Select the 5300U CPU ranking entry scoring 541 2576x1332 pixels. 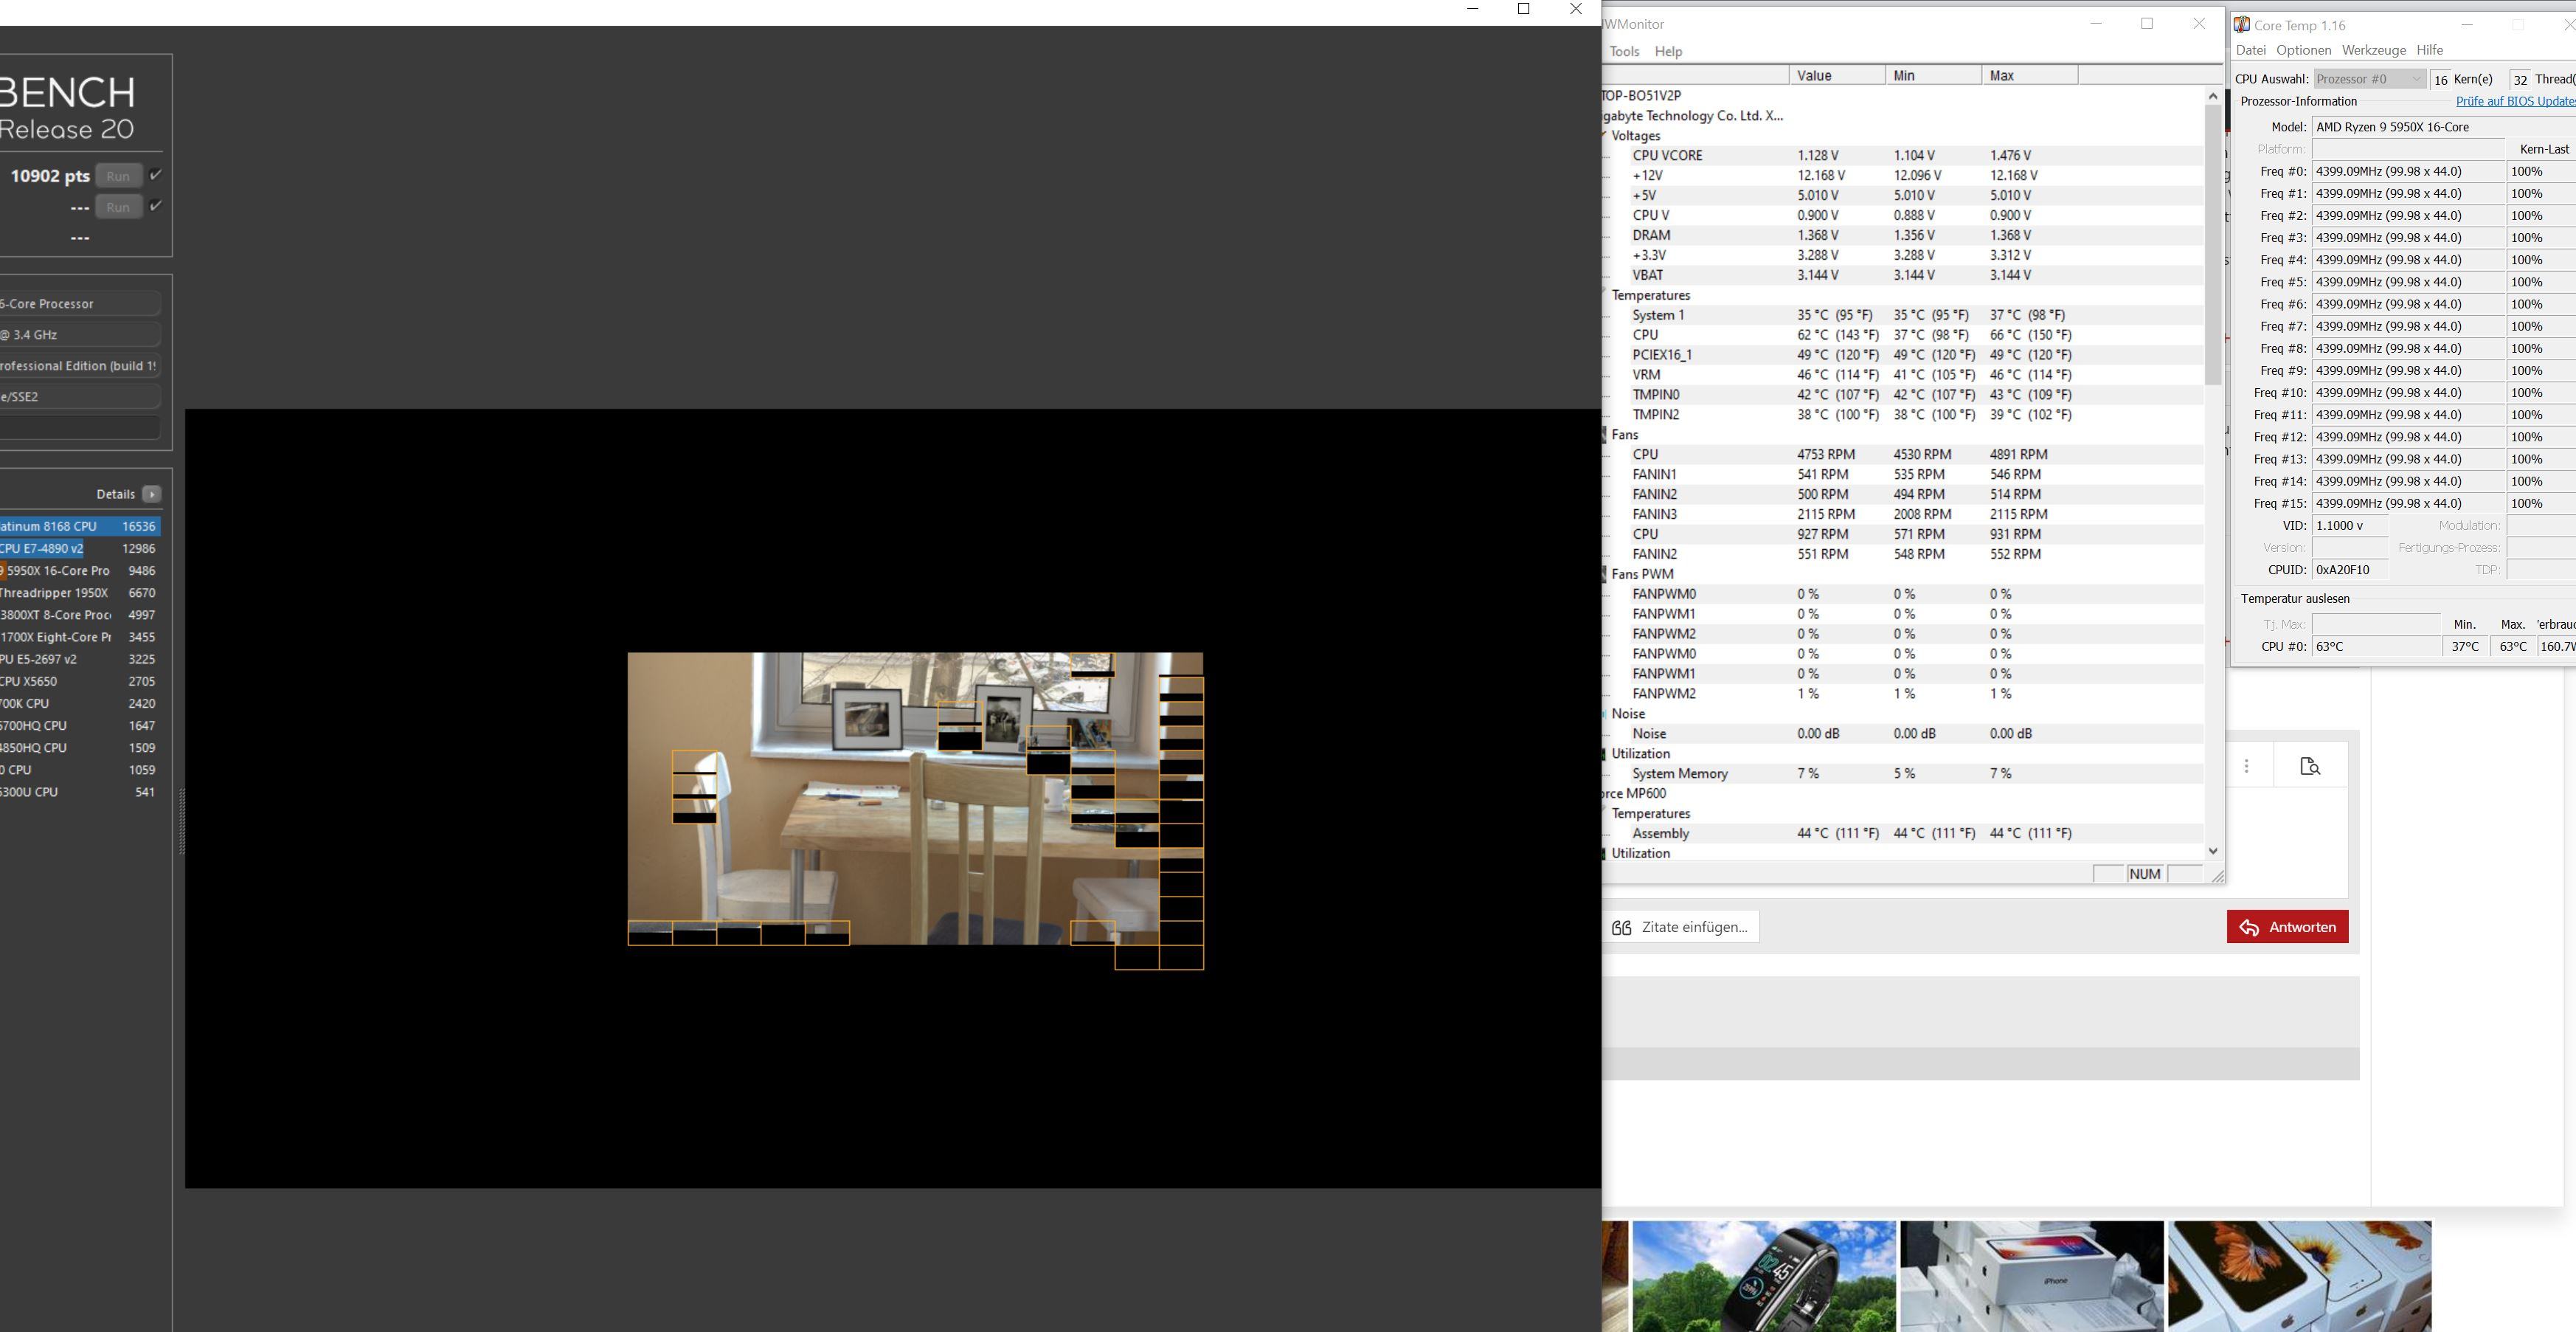point(80,792)
